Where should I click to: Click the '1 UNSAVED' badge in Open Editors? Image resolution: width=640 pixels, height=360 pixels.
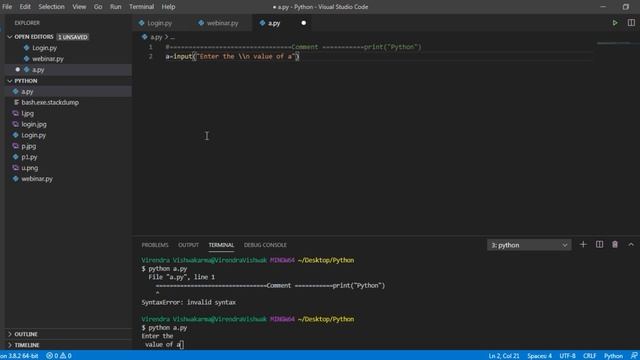click(x=73, y=37)
